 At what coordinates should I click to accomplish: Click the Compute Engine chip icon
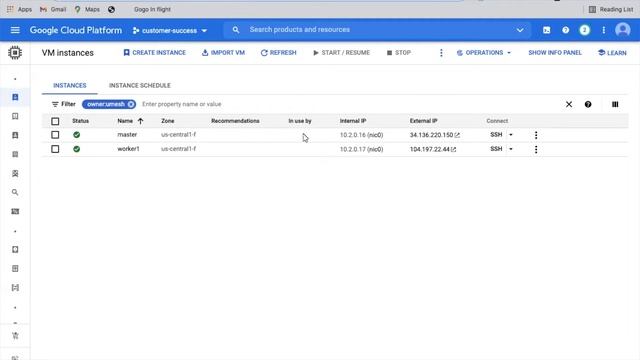15,53
